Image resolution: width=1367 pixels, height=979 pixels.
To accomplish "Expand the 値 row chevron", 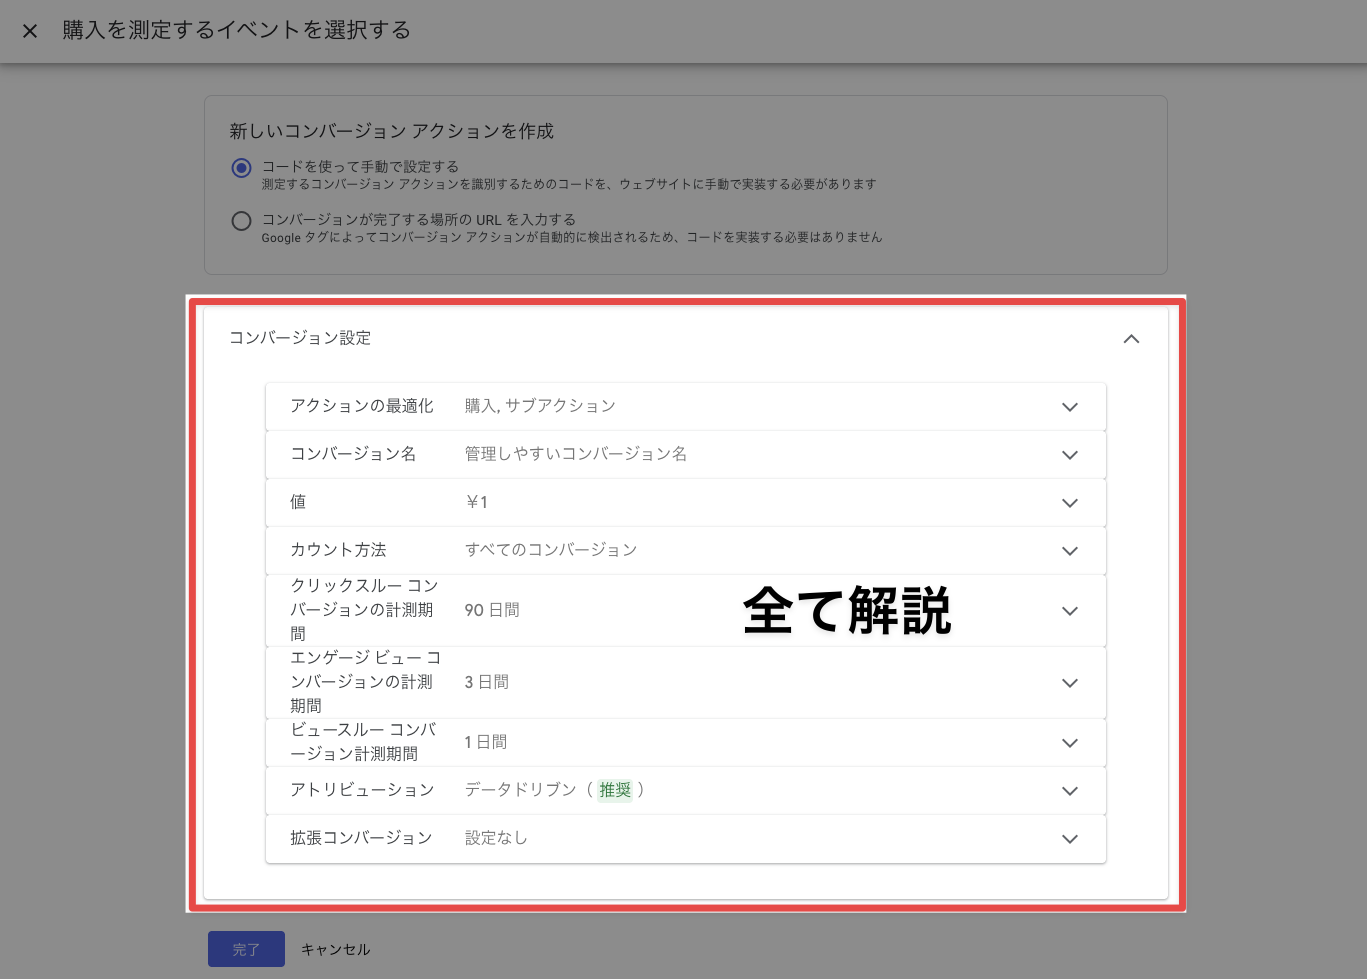I will (x=1069, y=503).
